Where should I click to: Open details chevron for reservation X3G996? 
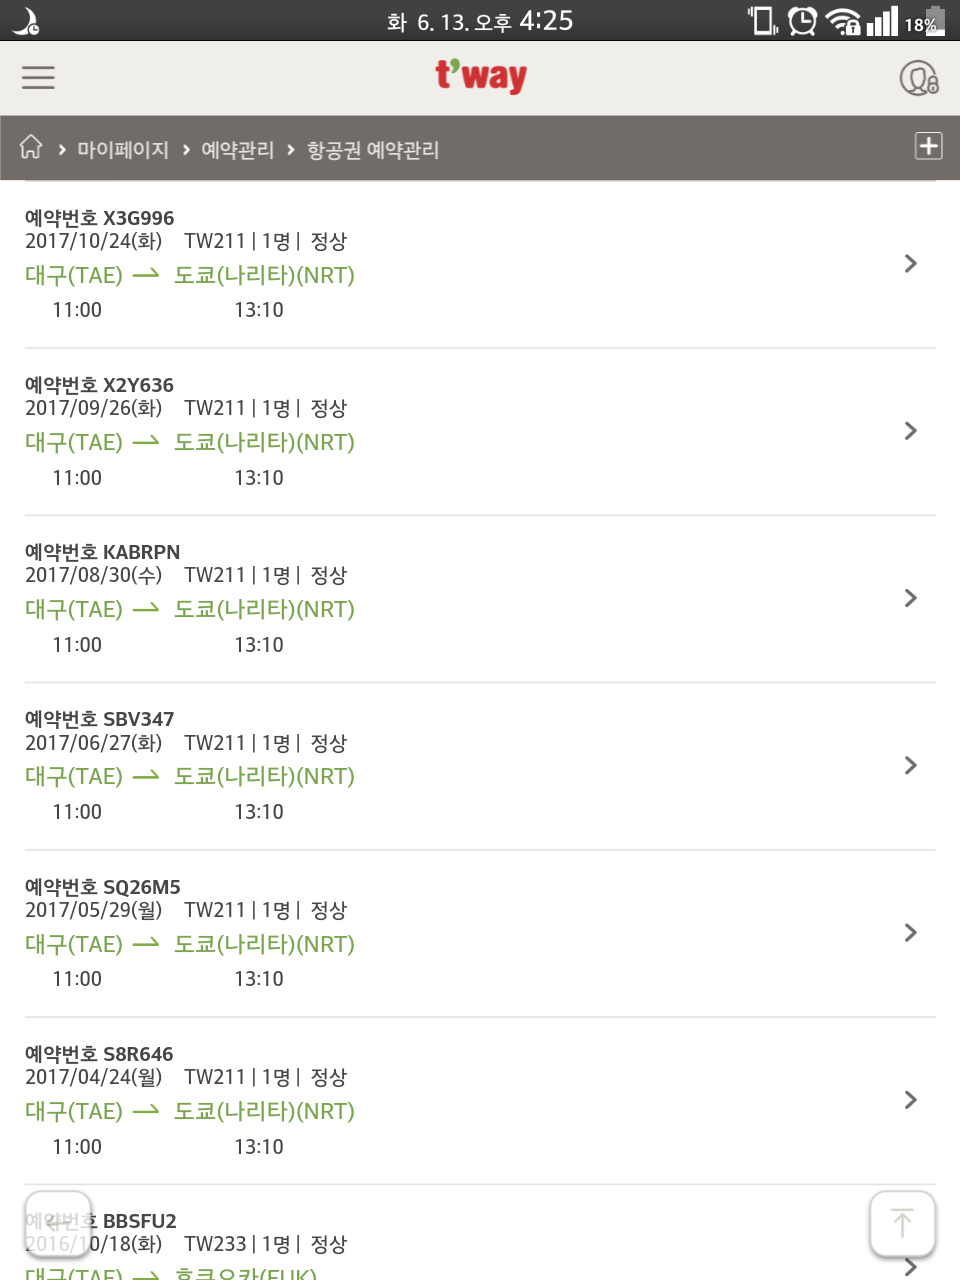(x=910, y=263)
